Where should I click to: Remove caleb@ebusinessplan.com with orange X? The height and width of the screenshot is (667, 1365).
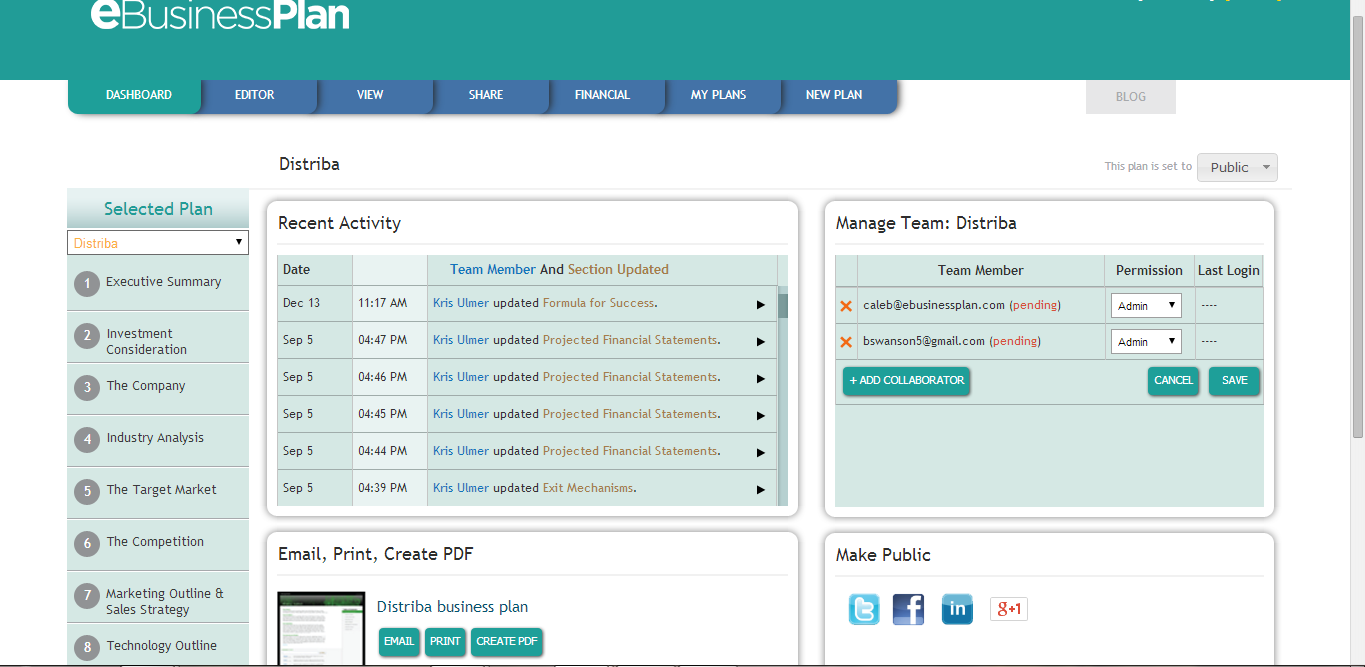(x=846, y=306)
